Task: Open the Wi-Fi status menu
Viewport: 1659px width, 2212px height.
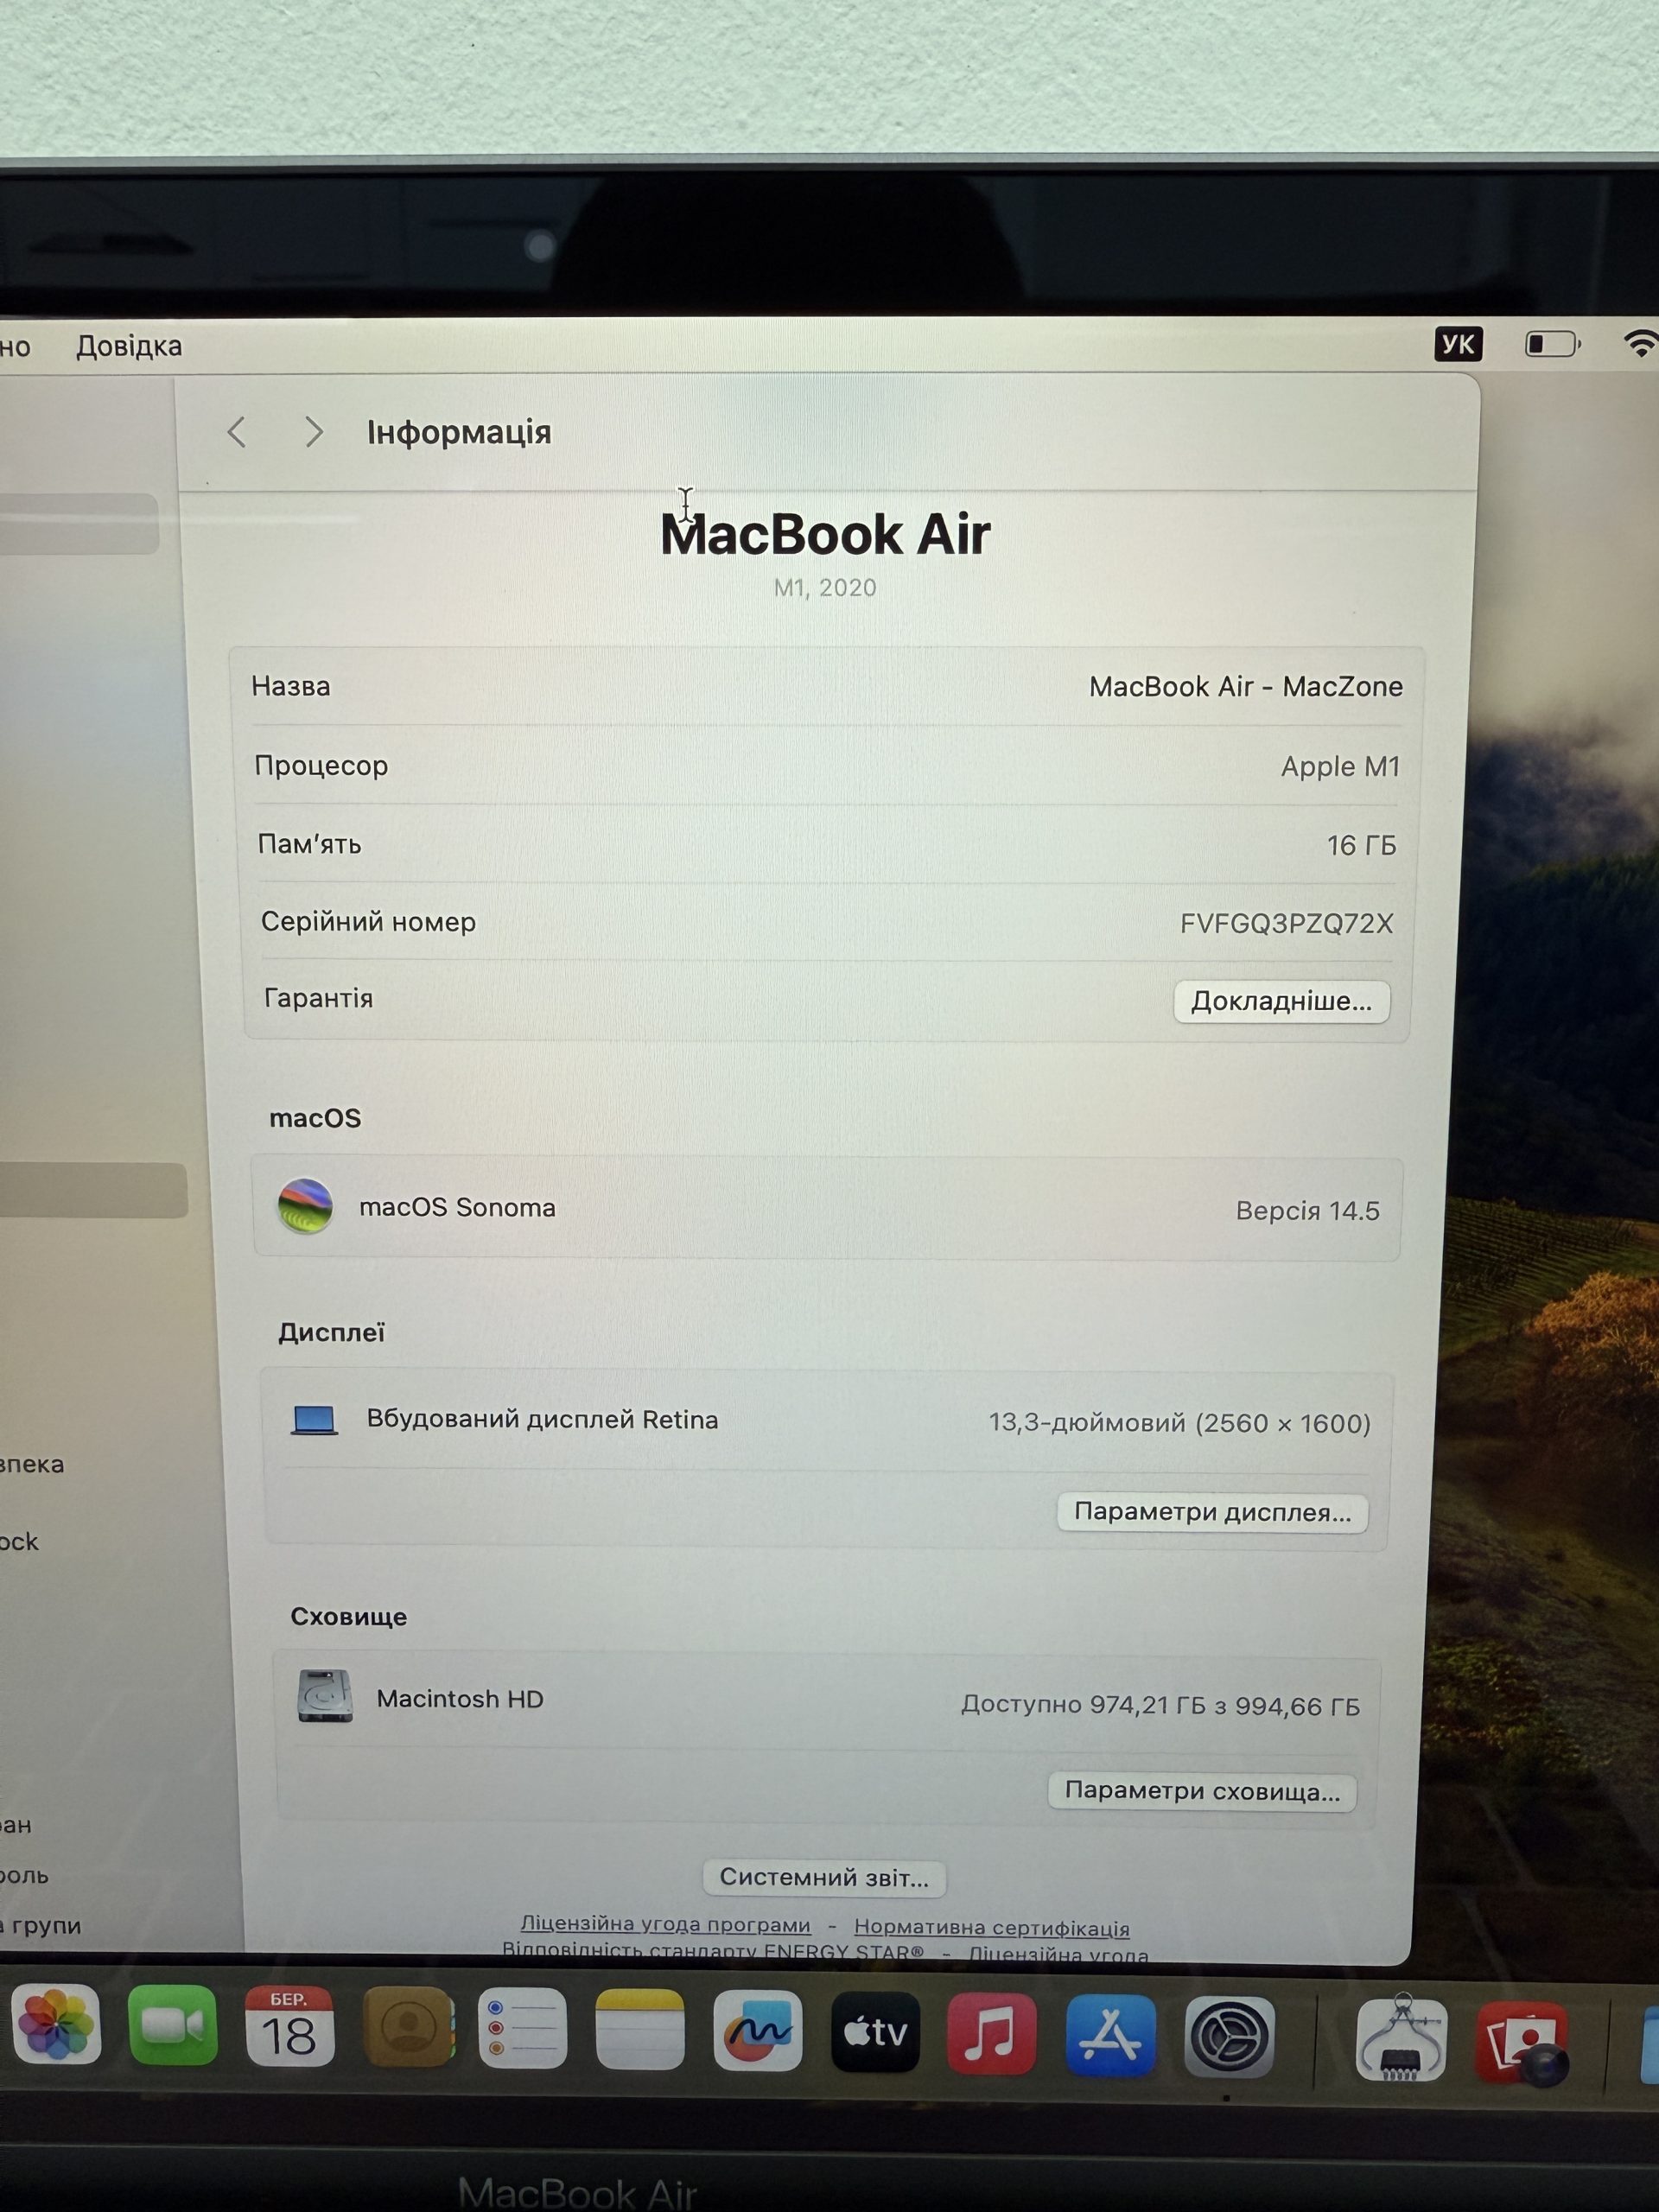Action: point(1640,344)
